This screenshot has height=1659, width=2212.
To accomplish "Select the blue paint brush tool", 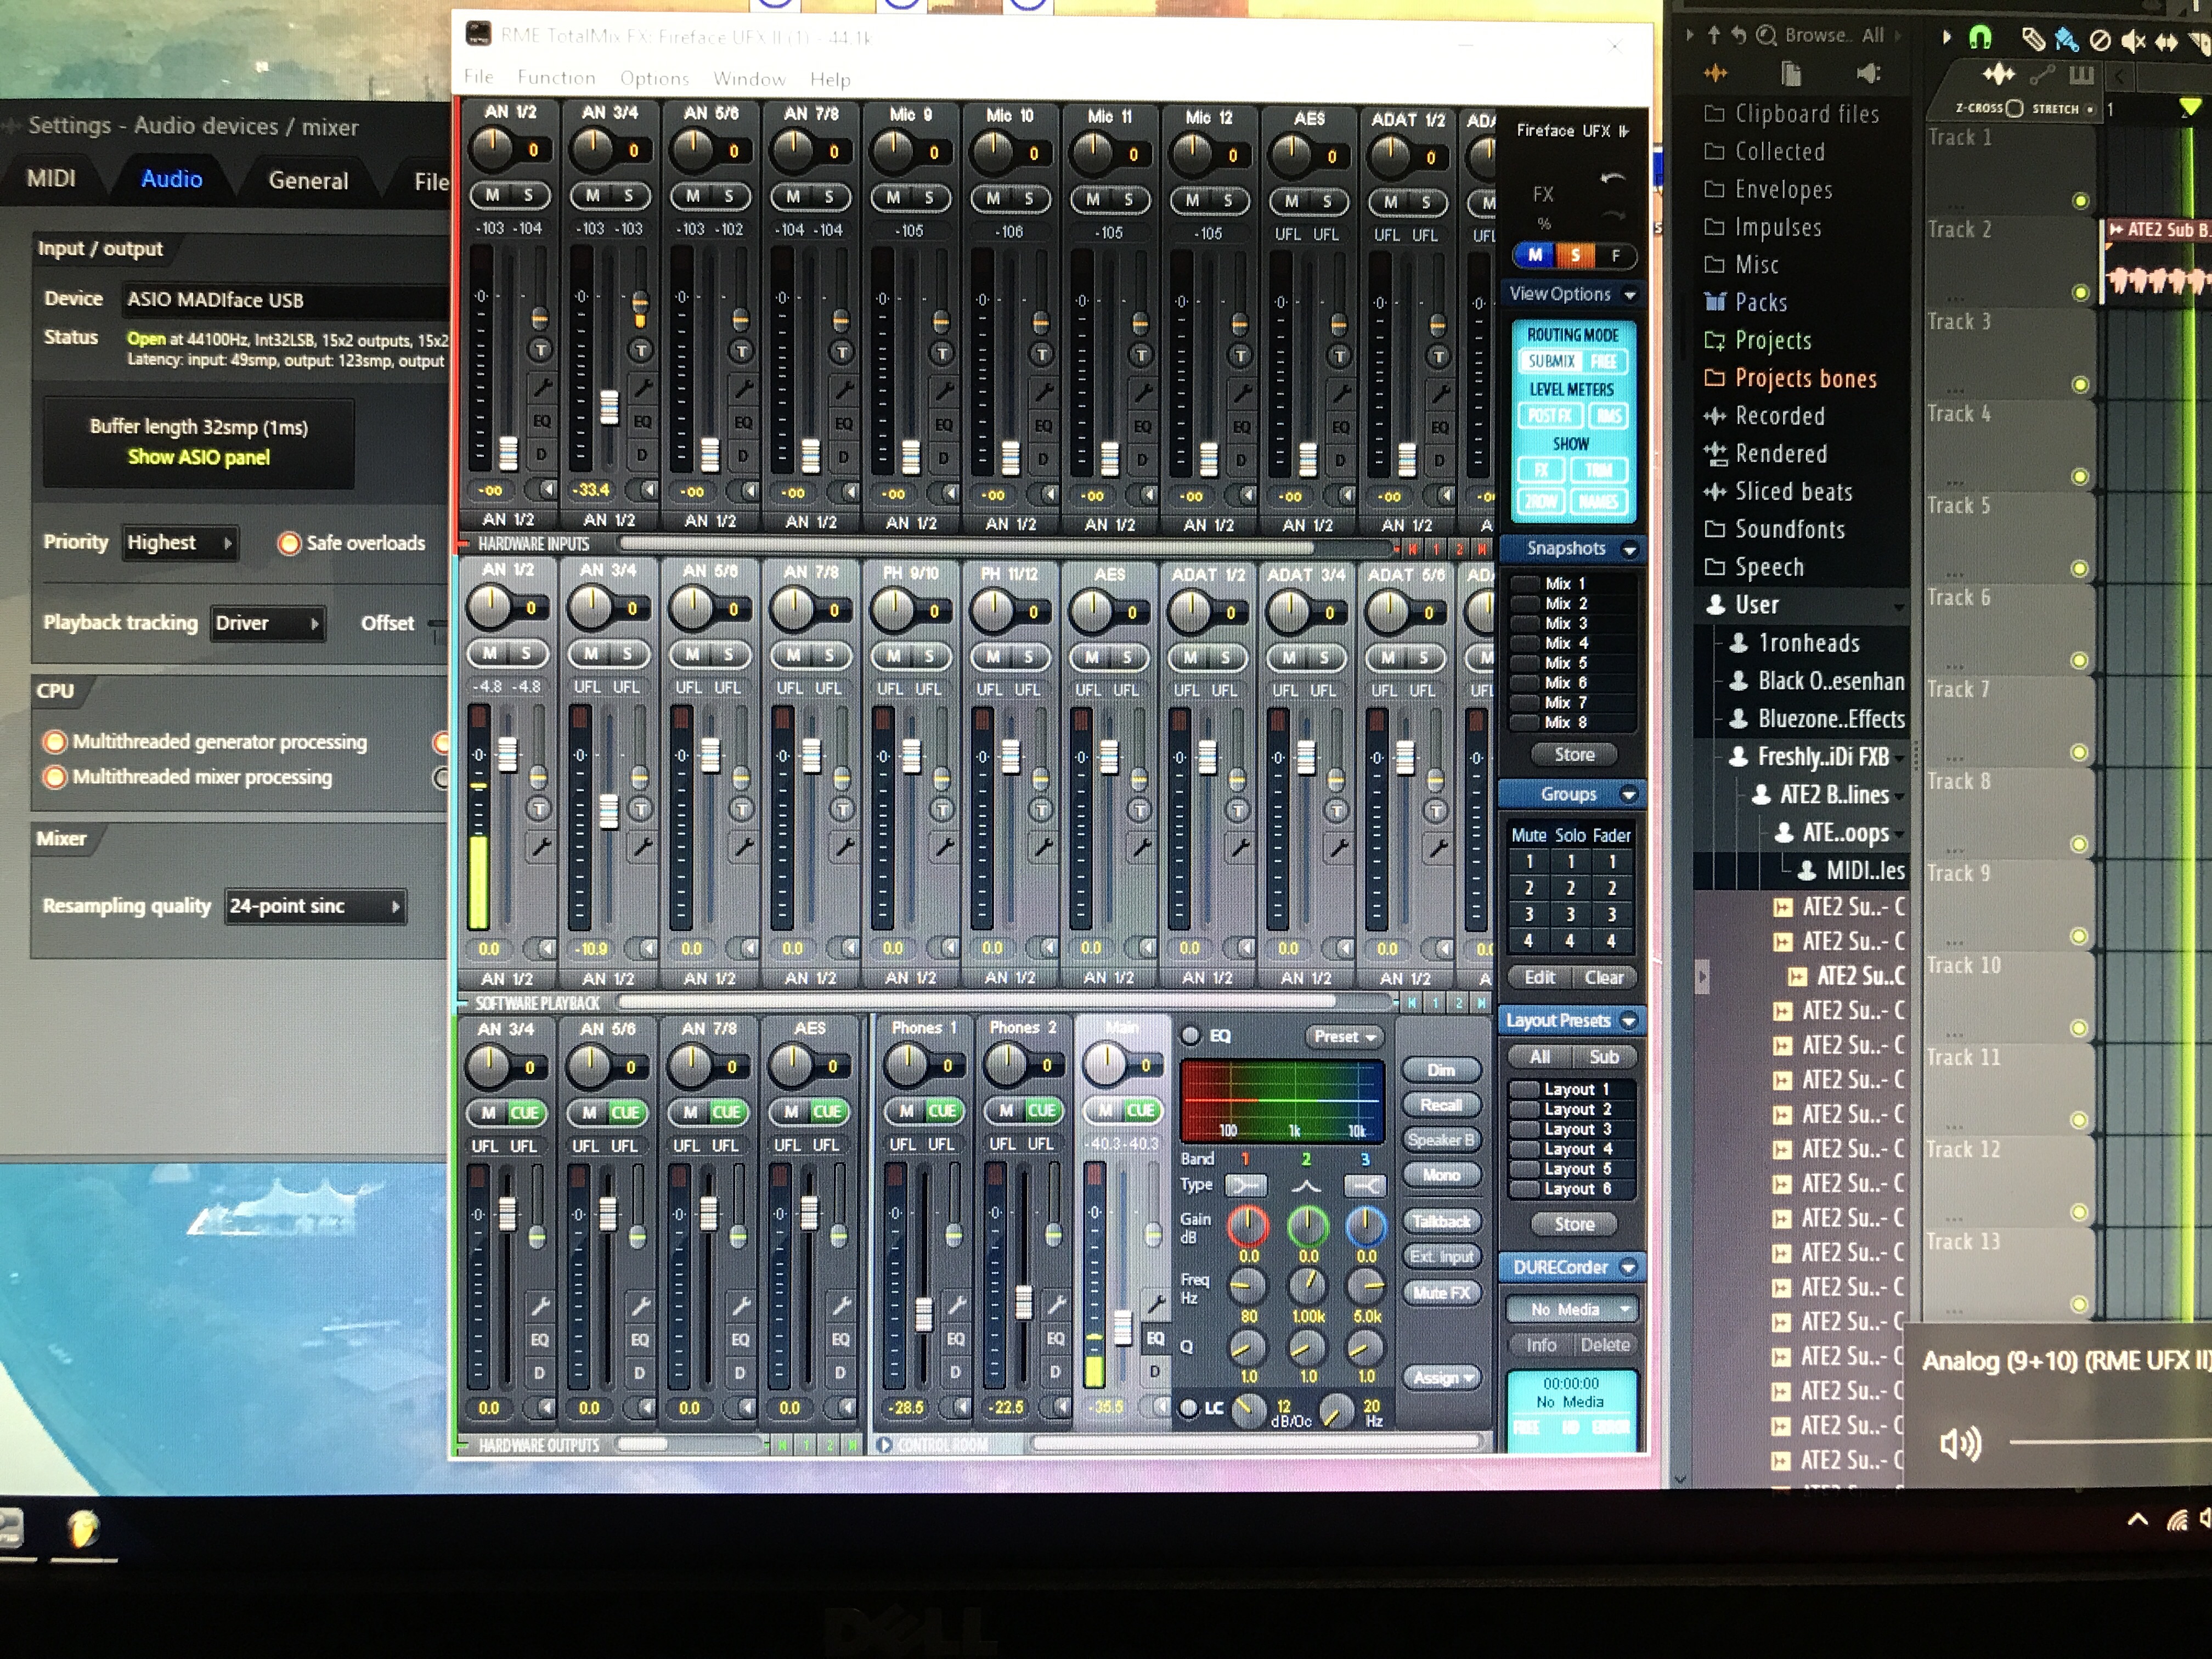I will pyautogui.click(x=2066, y=39).
